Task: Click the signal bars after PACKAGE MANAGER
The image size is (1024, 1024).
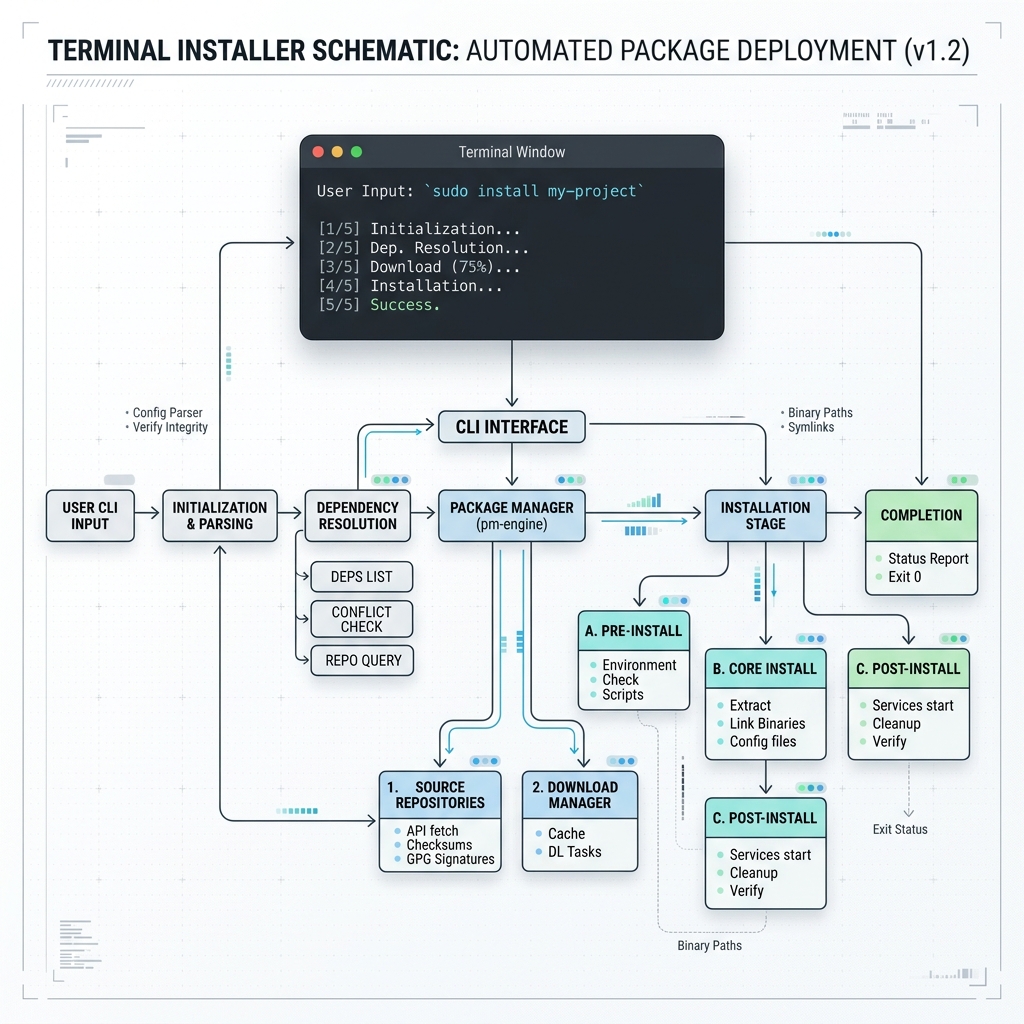Action: 644,501
